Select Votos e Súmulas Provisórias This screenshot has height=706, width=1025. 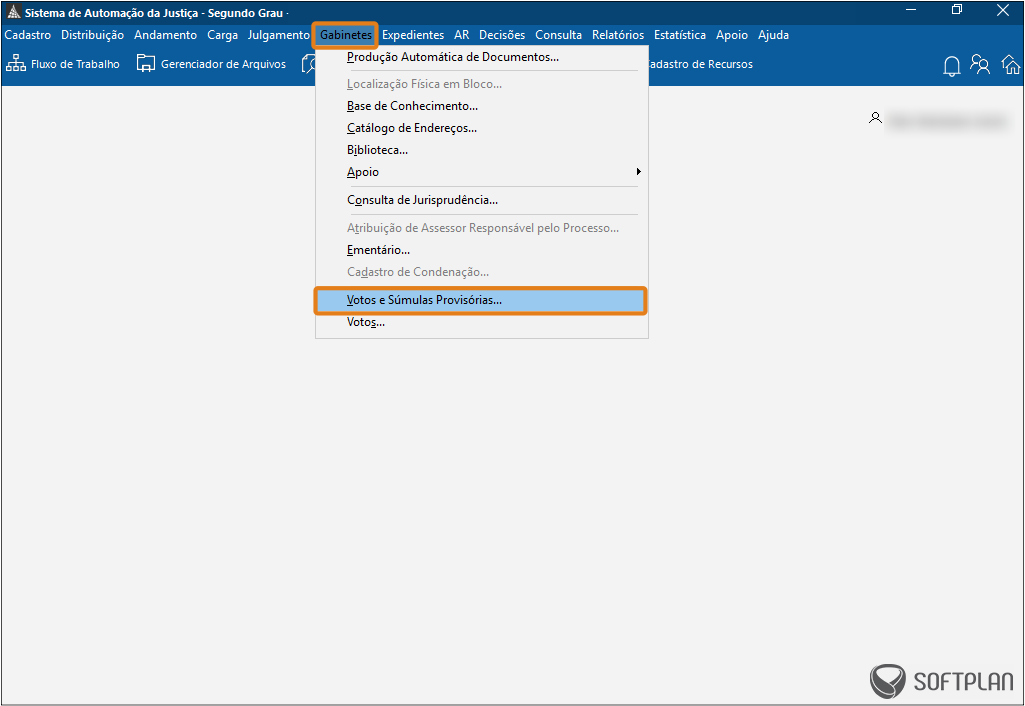(x=480, y=301)
